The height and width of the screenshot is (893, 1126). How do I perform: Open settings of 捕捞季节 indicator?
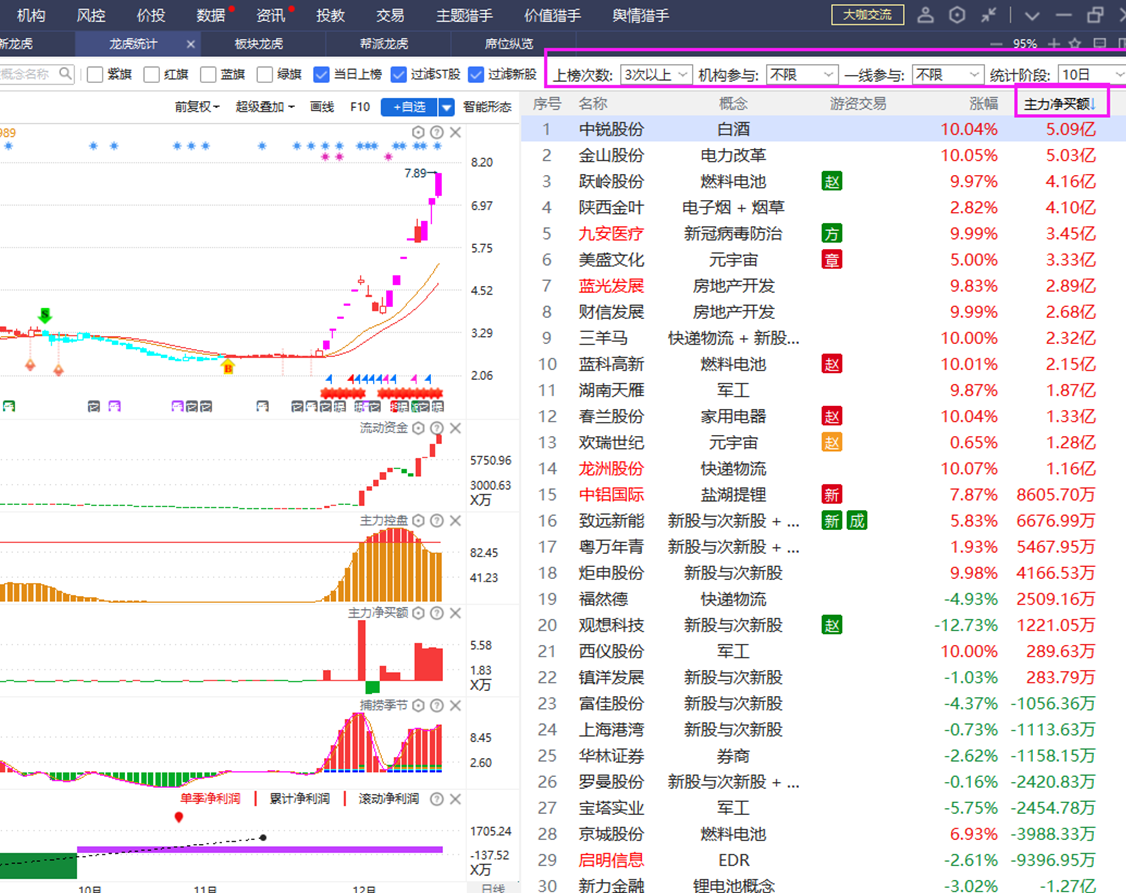click(418, 706)
